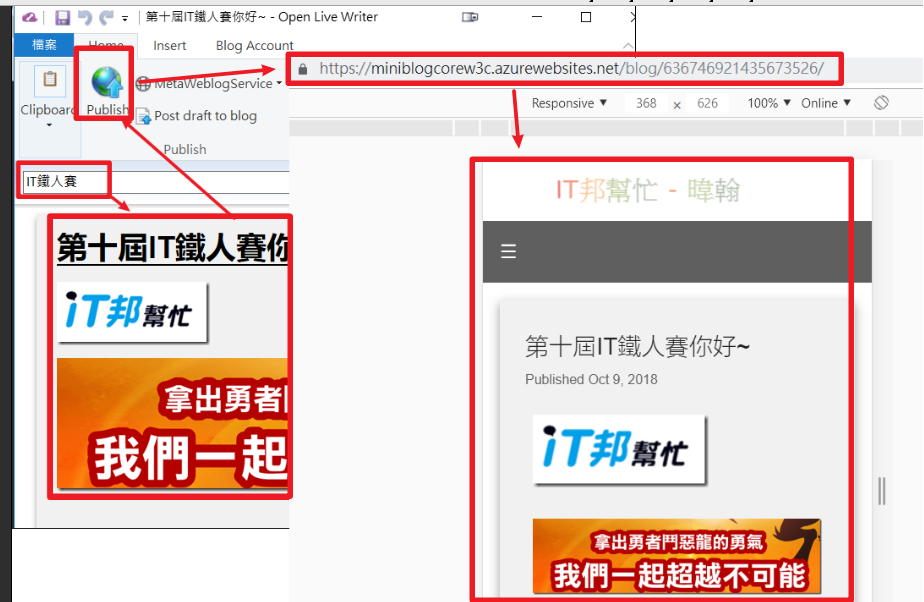Viewport: 924px width, 602px height.
Task: Click the blog header IT邦幫忙 - 暐翰
Action: click(x=648, y=190)
